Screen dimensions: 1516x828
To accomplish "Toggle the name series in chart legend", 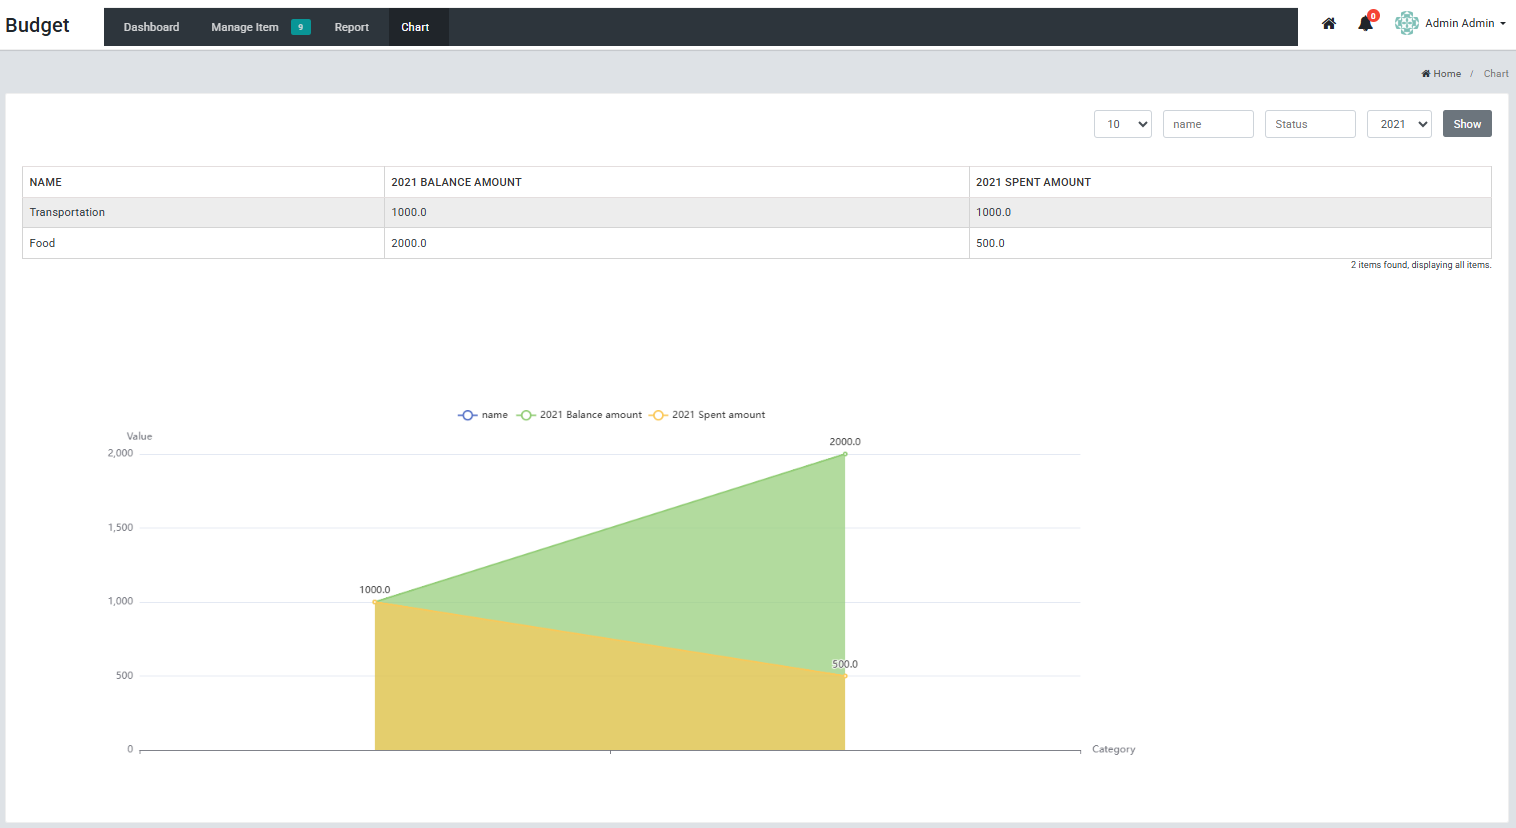I will click(483, 415).
